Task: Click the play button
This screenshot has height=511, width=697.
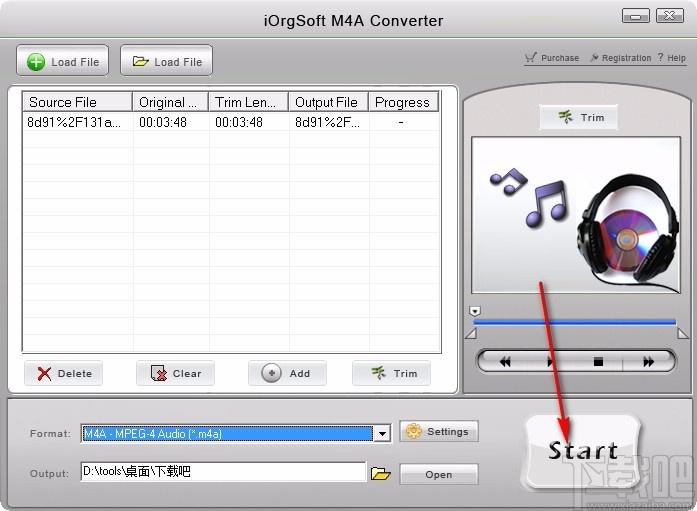Action: click(550, 362)
